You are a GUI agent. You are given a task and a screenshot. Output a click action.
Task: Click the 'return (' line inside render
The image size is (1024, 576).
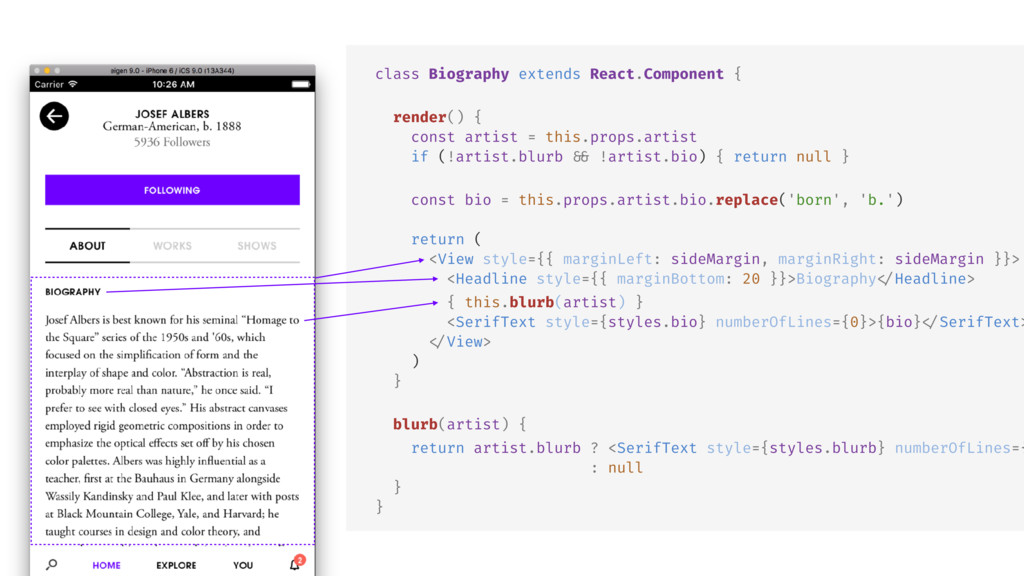[446, 239]
